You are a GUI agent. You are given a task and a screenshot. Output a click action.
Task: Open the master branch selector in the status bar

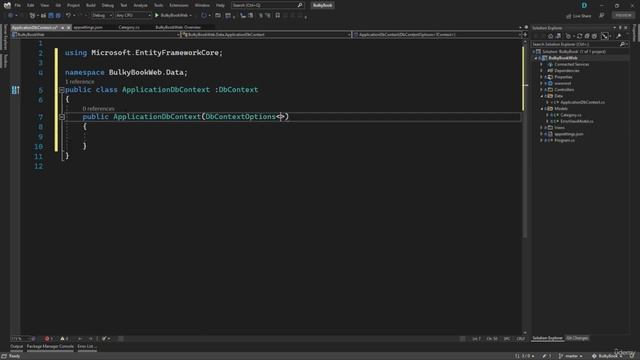point(571,356)
